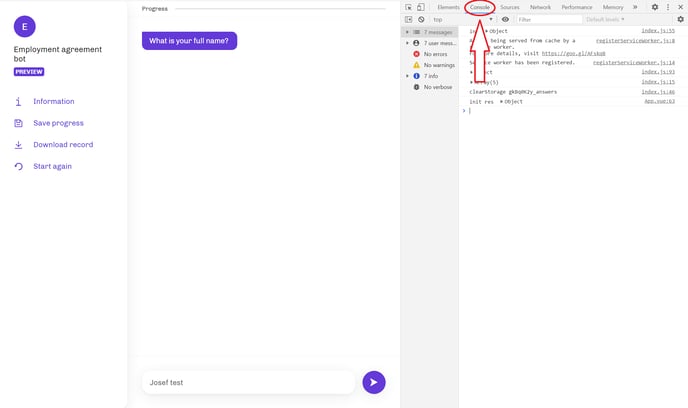Screen dimensions: 688x408
Task: Open App.vue:63 source link
Action: coord(659,101)
